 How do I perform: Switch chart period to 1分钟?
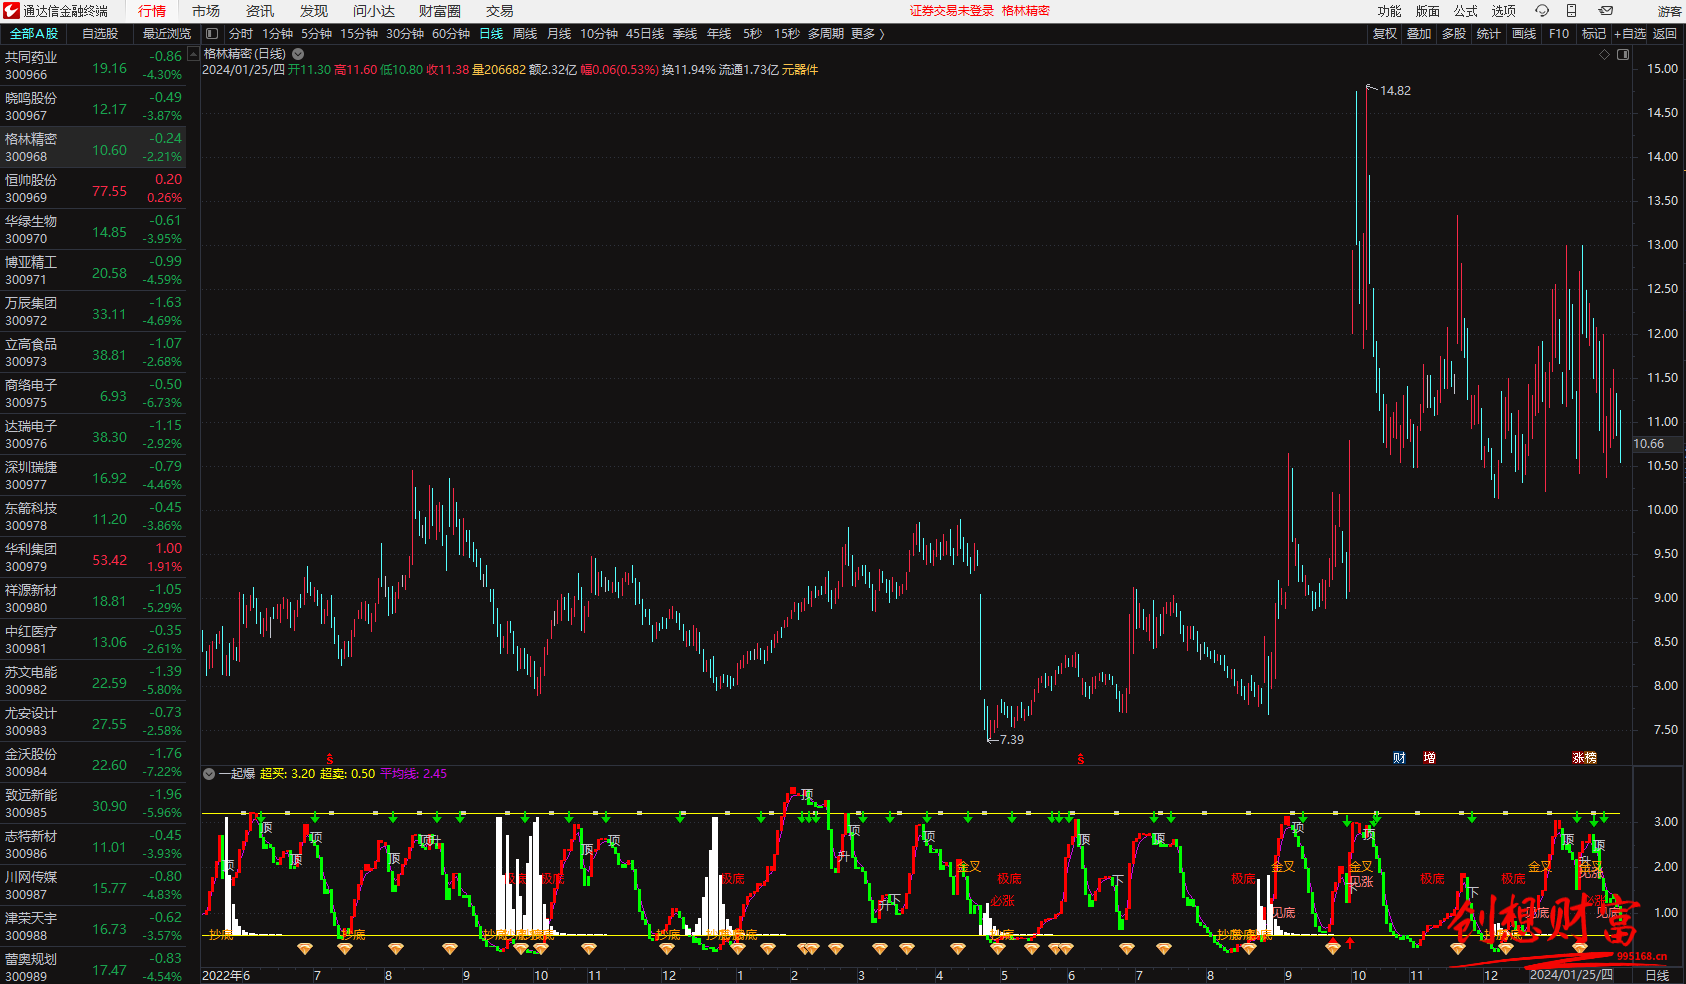(277, 34)
